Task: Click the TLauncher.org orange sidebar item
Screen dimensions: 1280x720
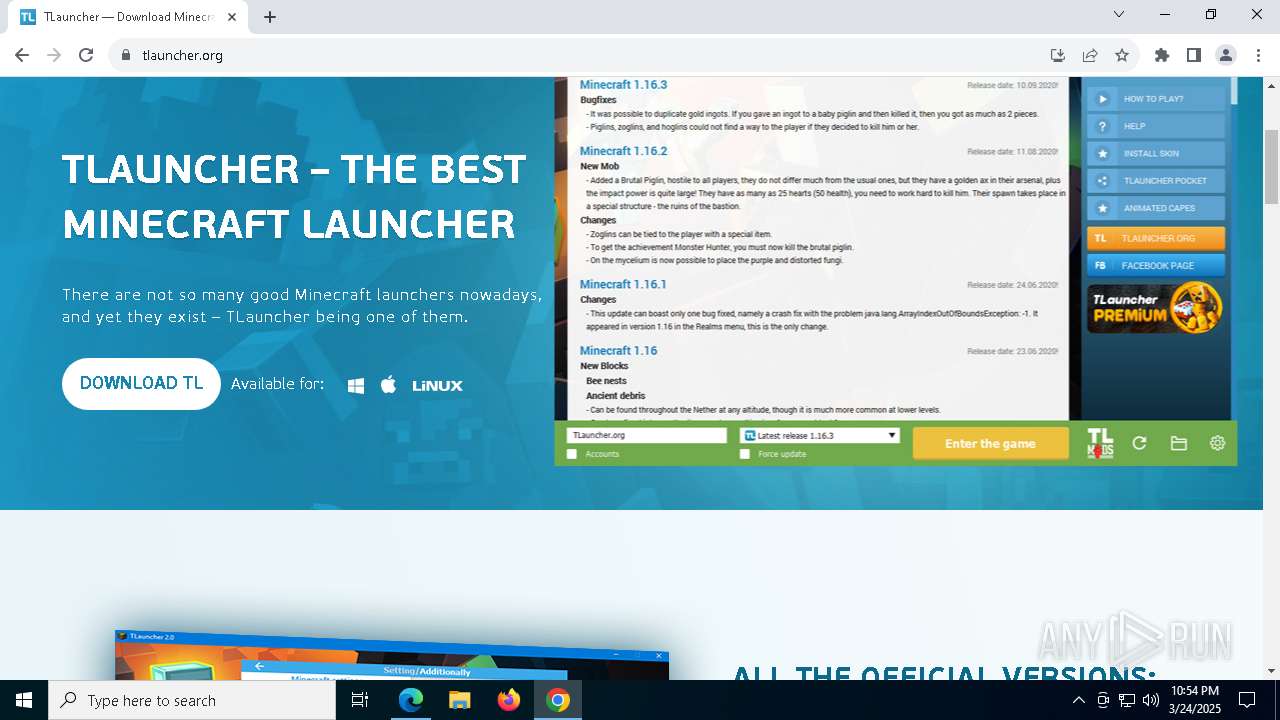Action: point(1156,239)
